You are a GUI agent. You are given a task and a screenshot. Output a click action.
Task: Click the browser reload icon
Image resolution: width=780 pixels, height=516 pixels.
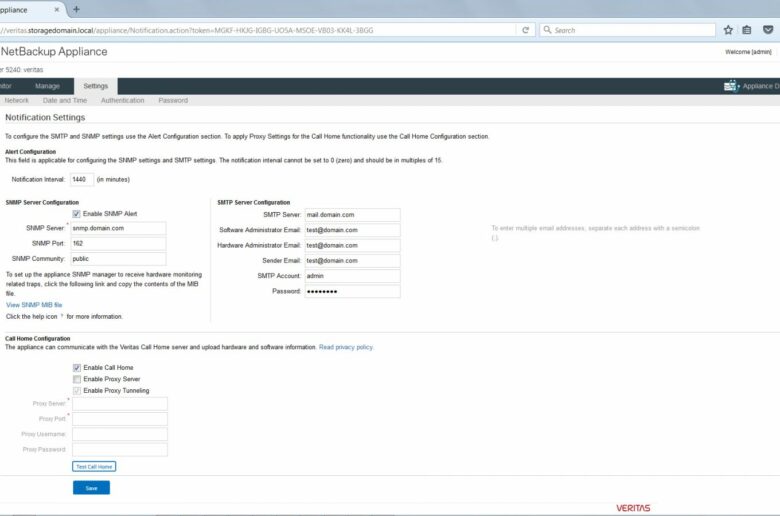click(x=525, y=30)
